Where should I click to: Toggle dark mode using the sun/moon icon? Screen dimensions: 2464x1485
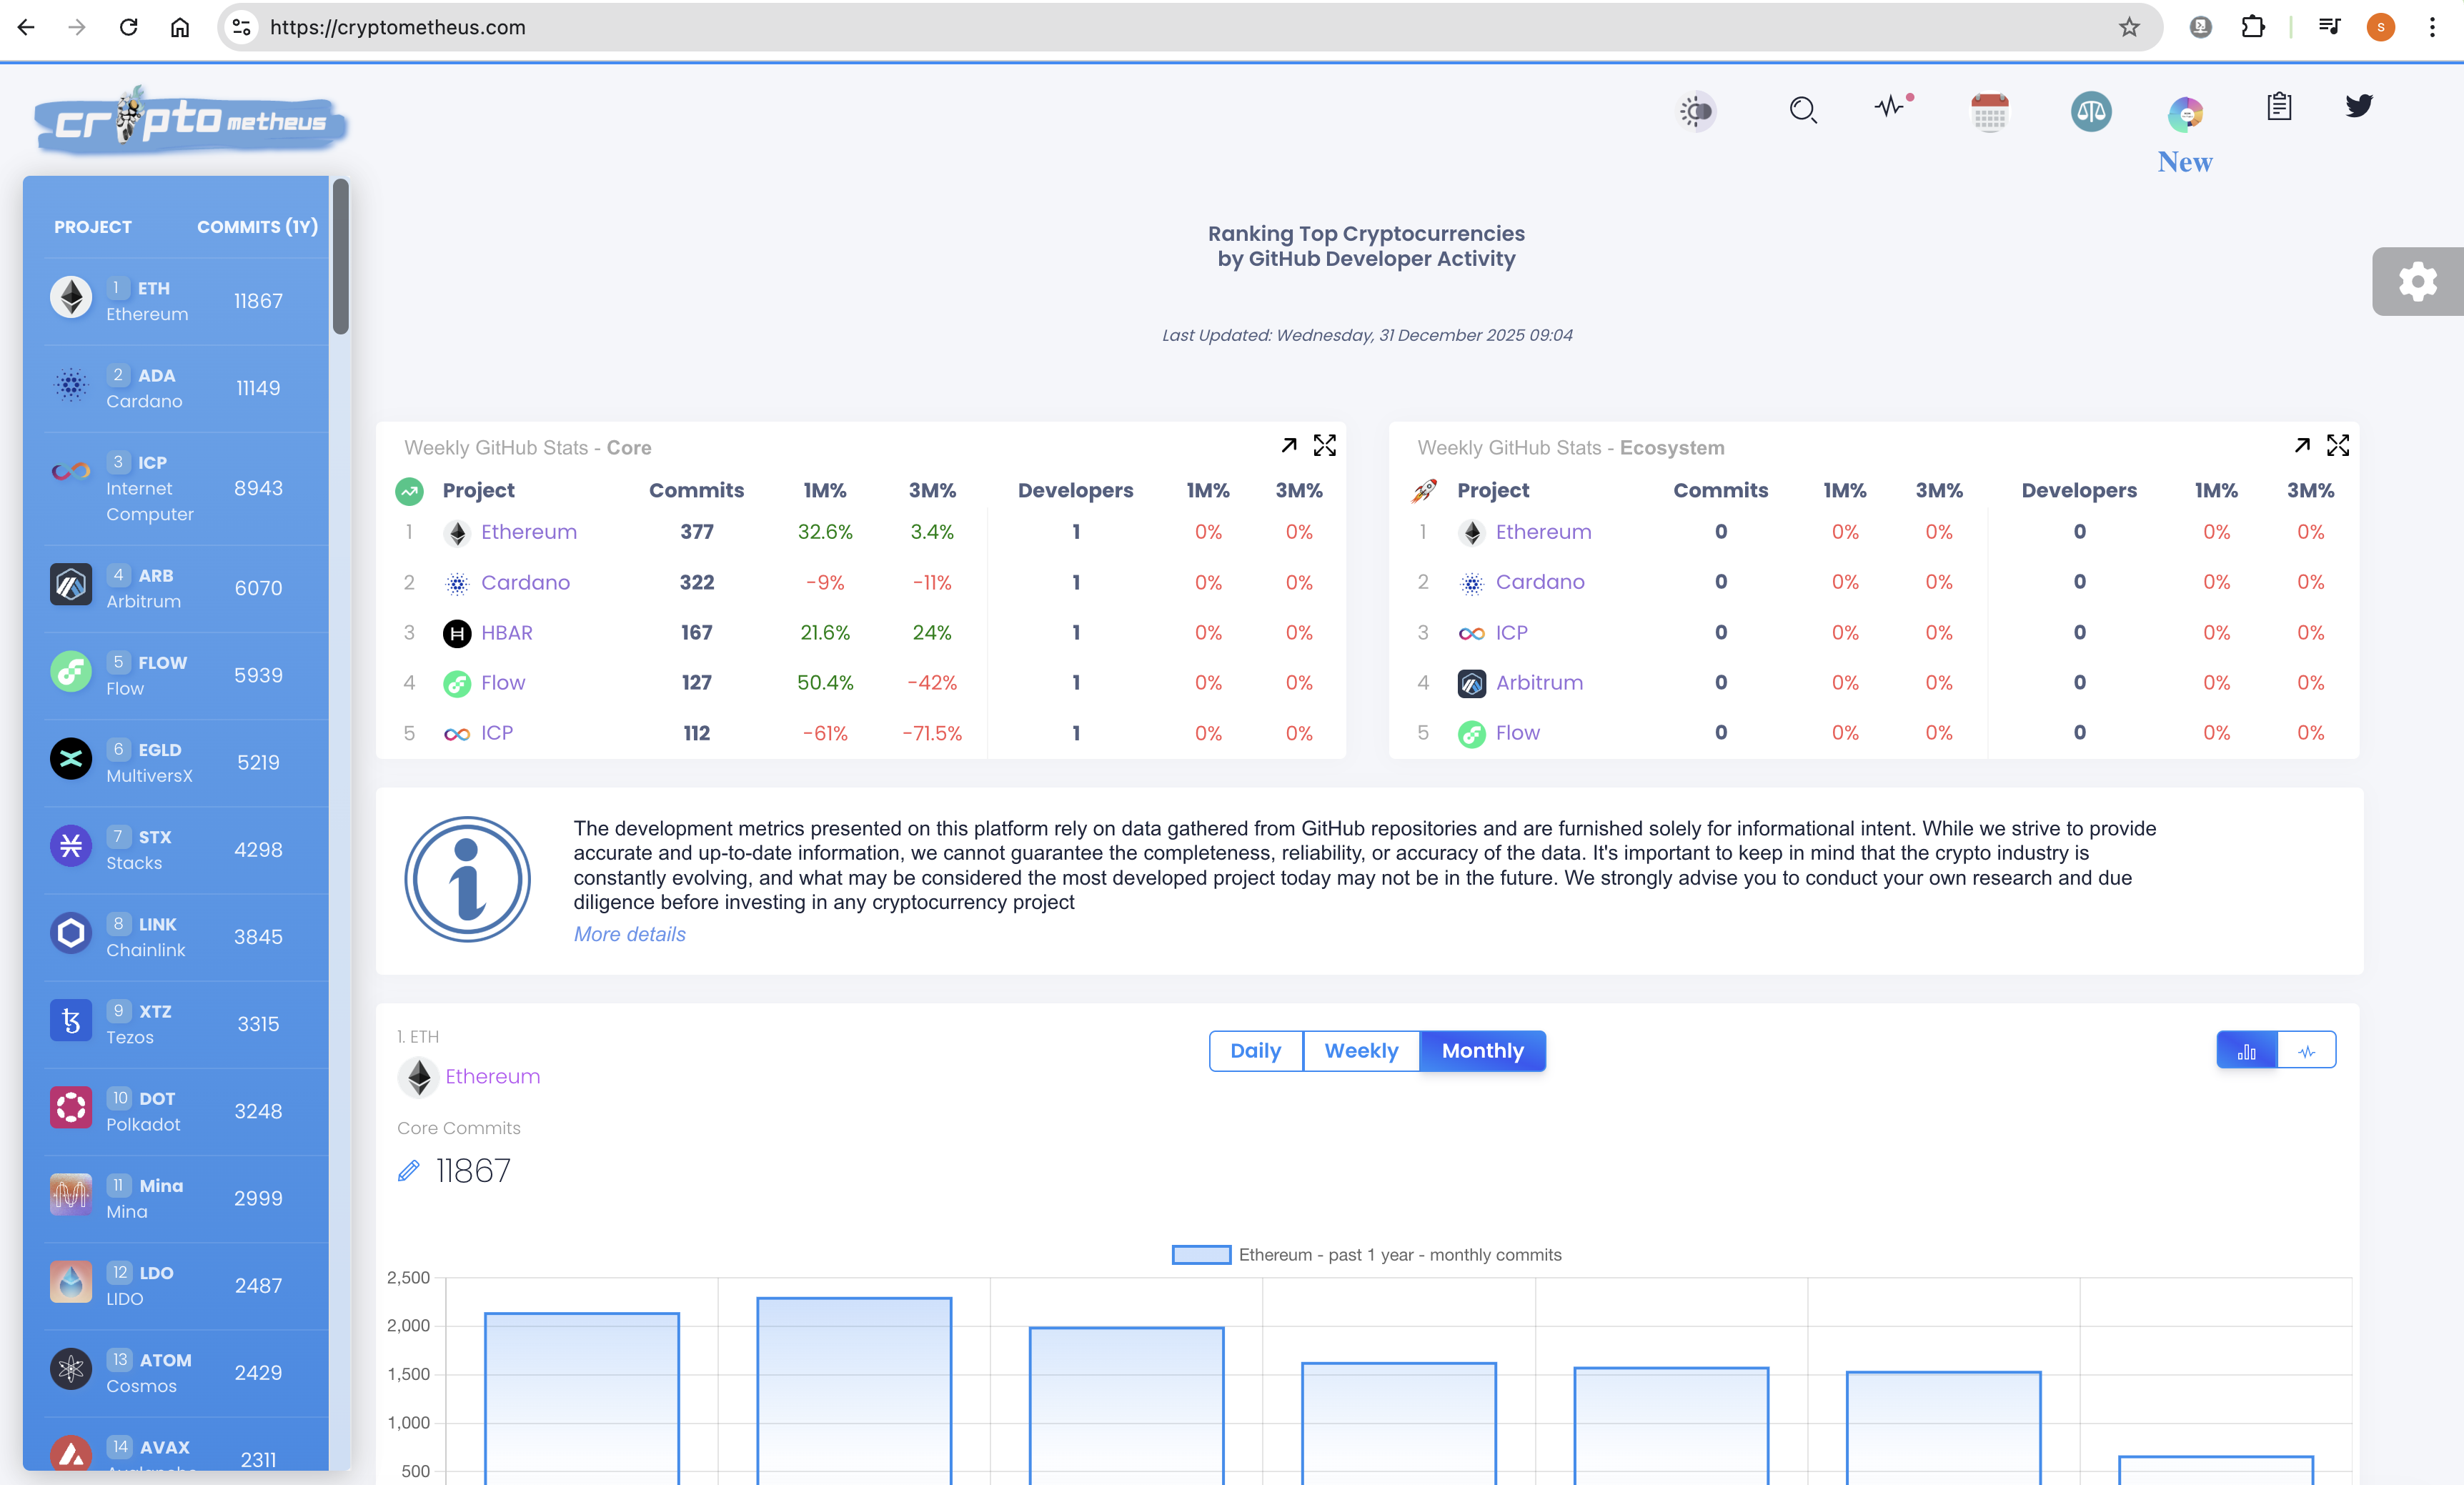click(x=1696, y=111)
